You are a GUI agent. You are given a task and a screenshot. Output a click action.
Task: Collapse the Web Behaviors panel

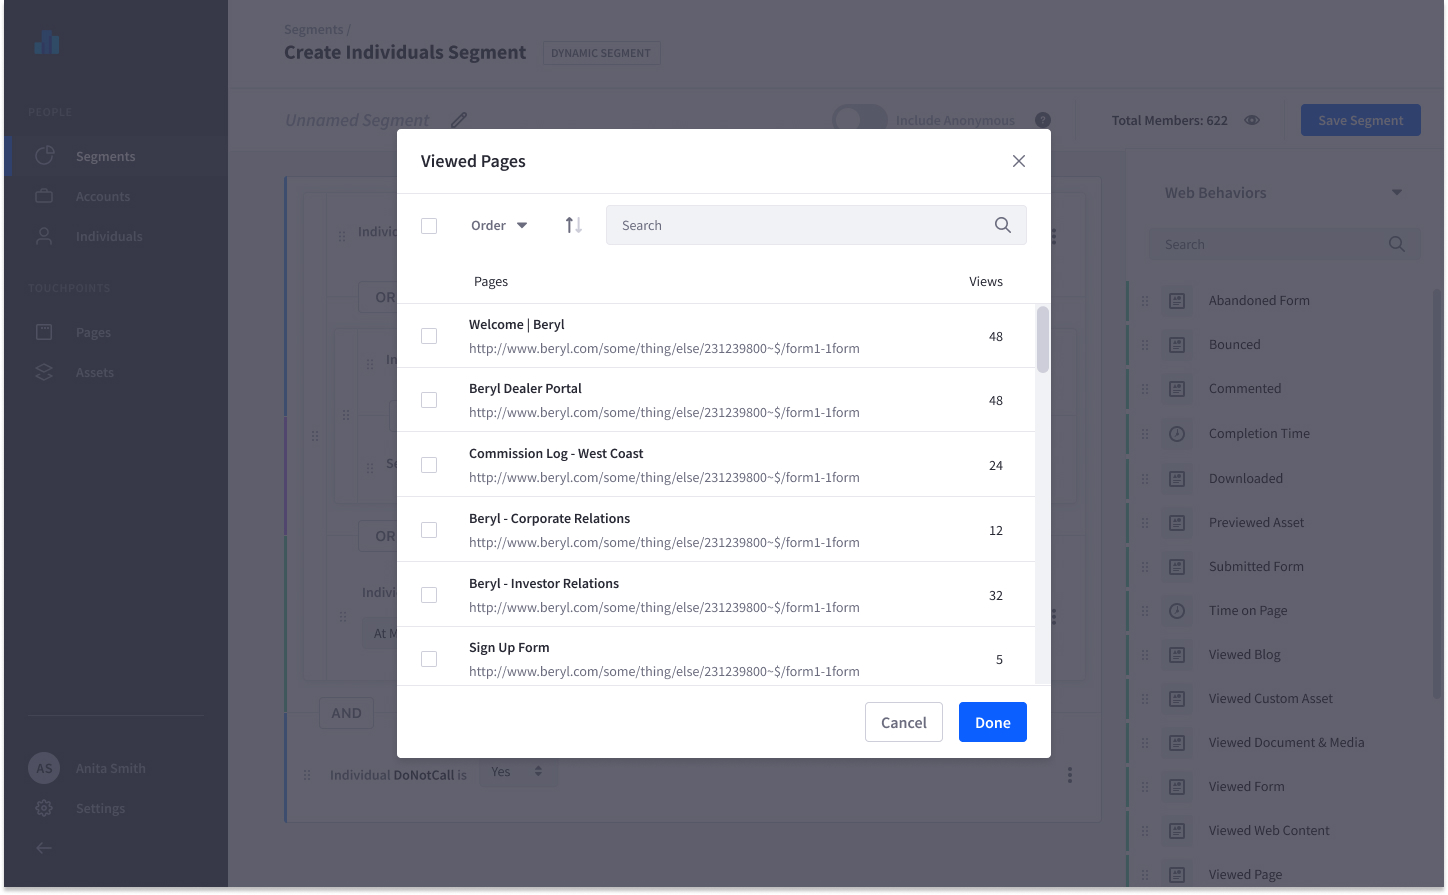coord(1397,192)
